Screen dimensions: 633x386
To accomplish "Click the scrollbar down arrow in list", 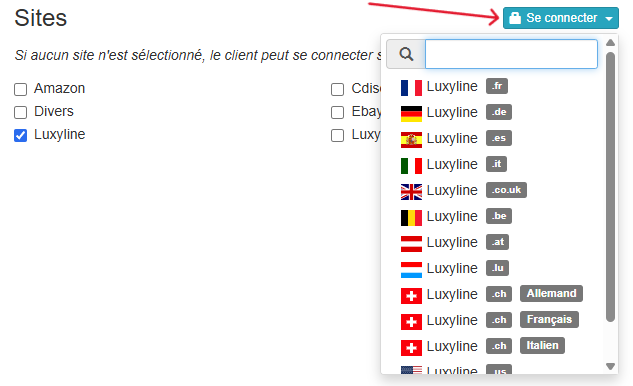I will point(610,366).
